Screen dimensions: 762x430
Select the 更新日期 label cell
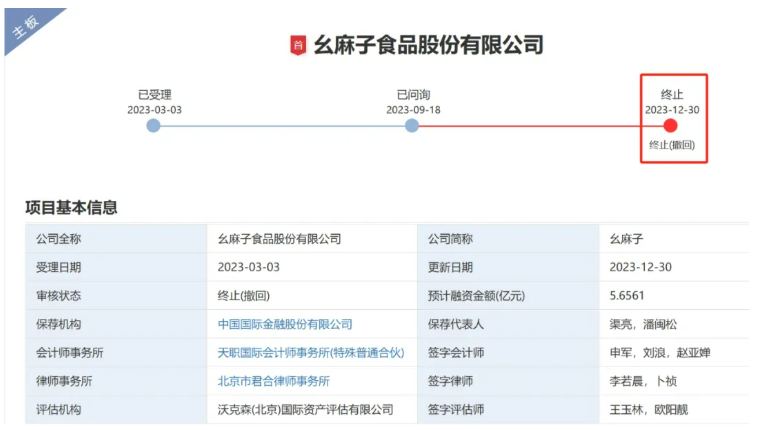(x=508, y=267)
